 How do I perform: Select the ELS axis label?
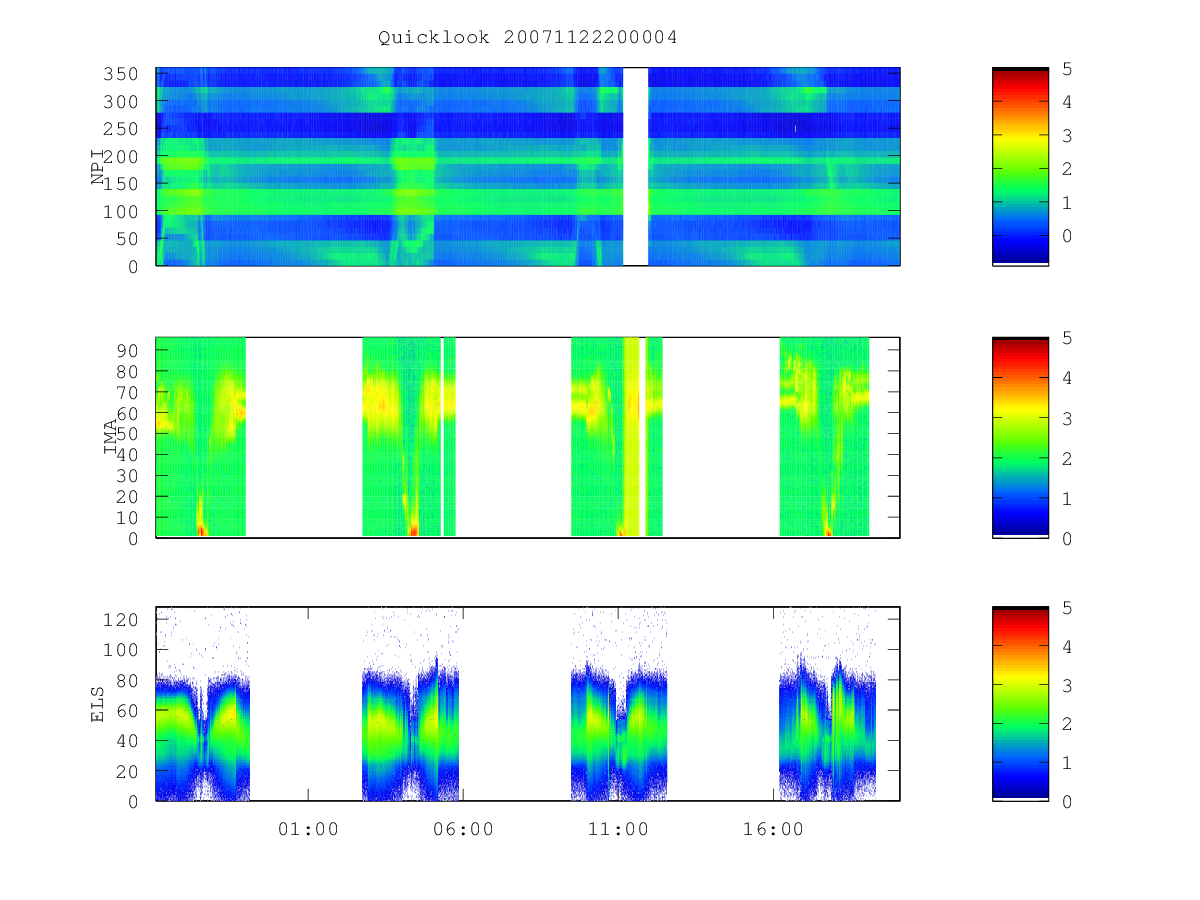(99, 704)
